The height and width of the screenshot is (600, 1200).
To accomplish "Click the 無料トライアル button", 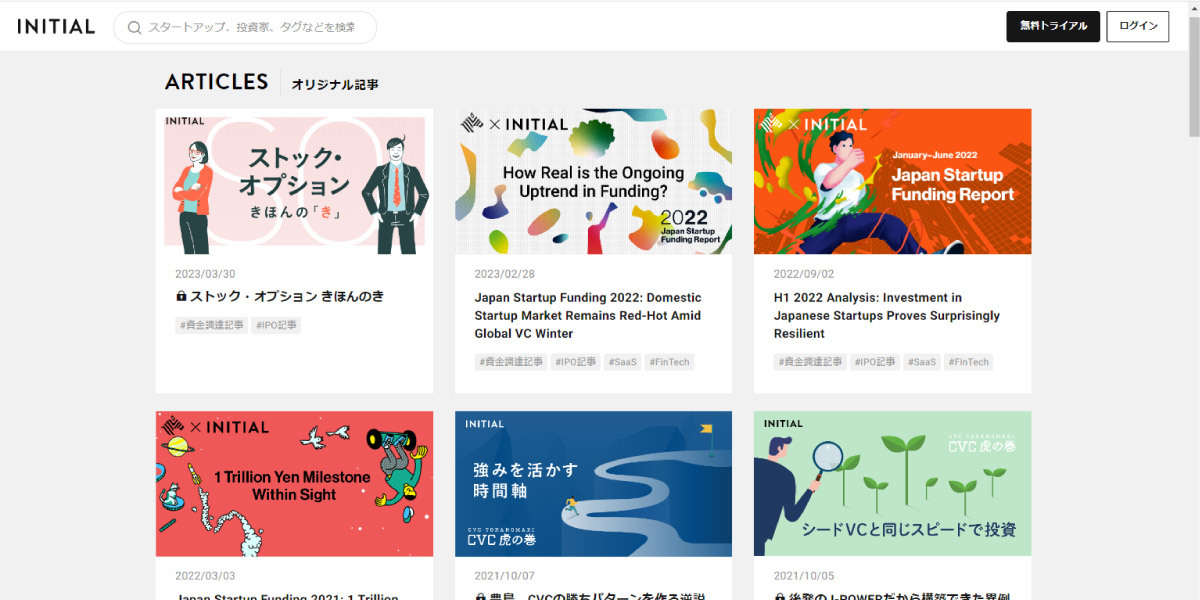I will point(1053,27).
